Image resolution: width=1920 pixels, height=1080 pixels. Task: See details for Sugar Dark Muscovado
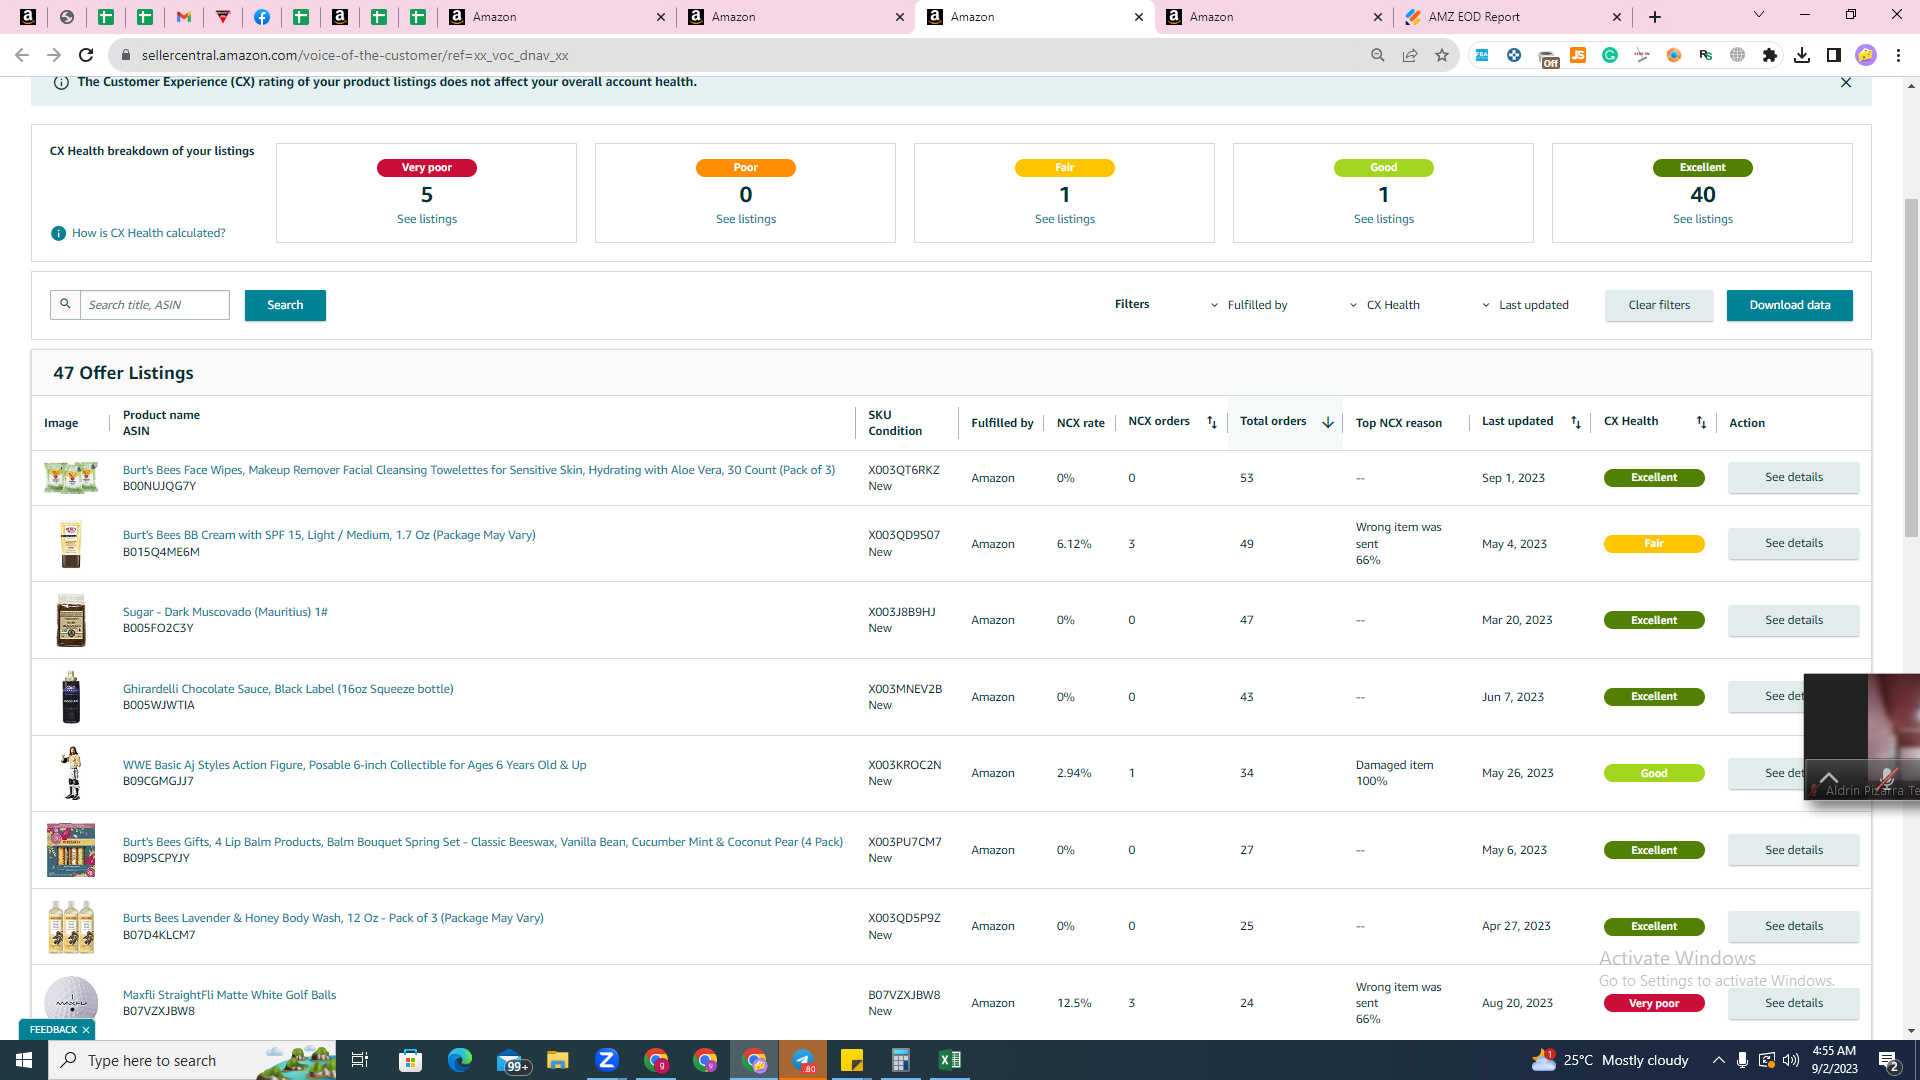(1794, 621)
